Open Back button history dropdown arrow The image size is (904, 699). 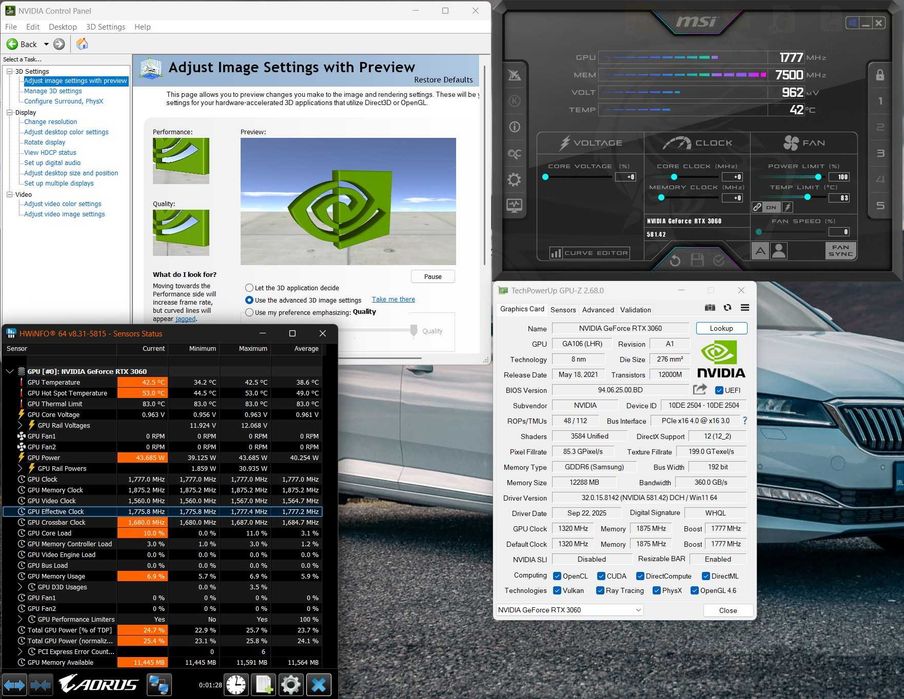46,44
